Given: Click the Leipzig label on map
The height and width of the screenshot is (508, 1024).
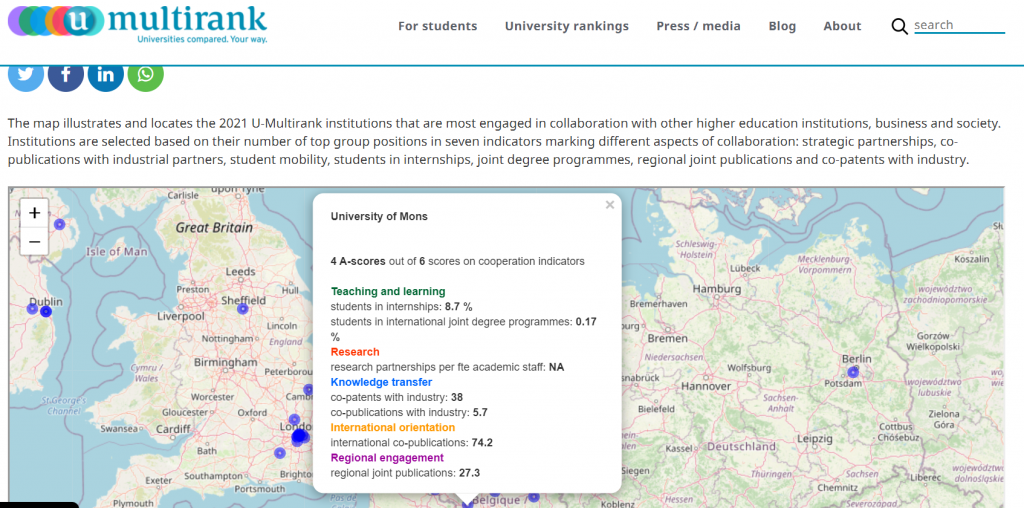Looking at the screenshot, I should 813,439.
